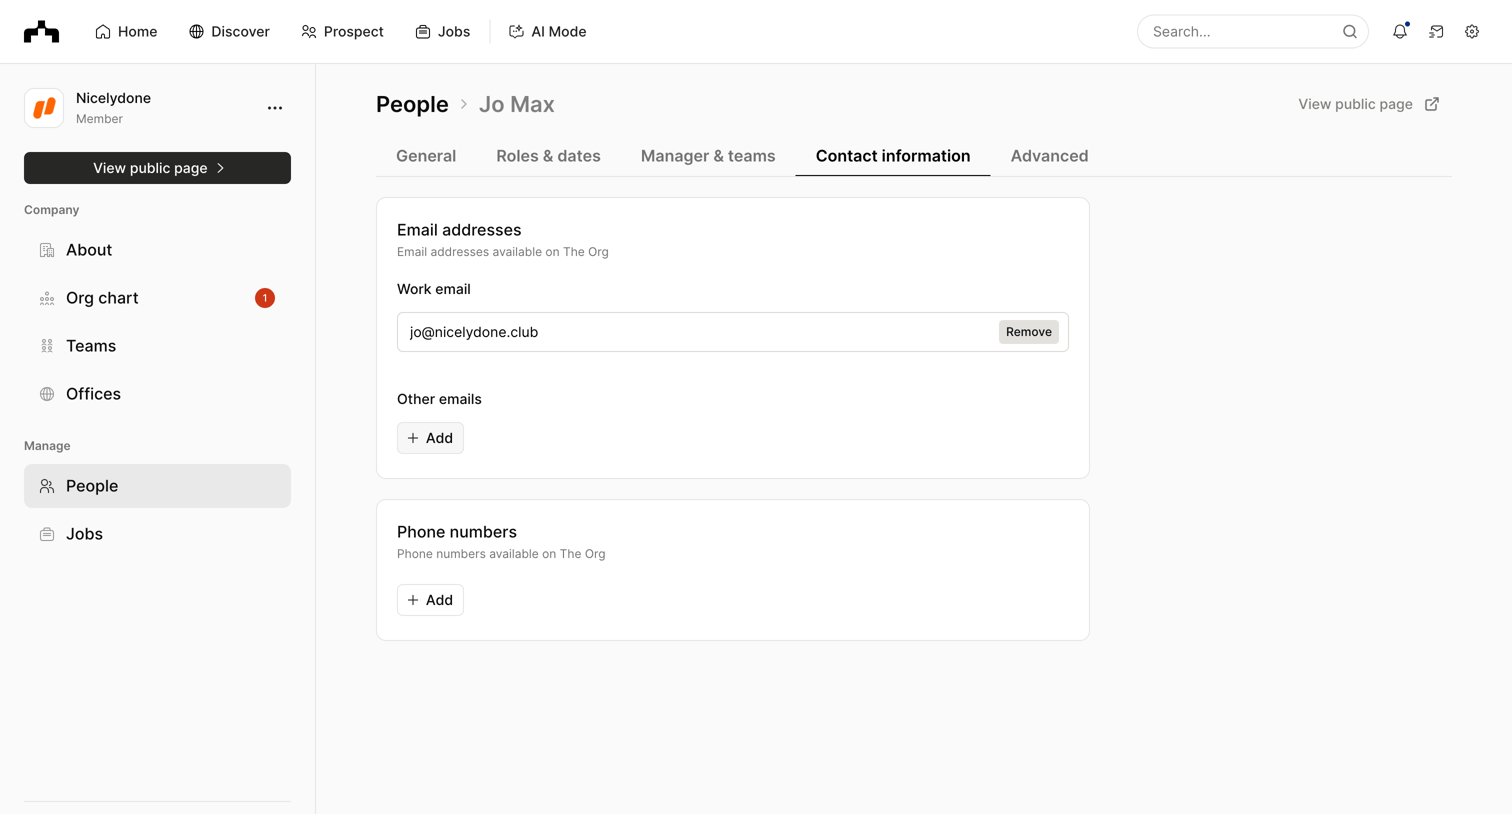Click The Org logo icon

pyautogui.click(x=41, y=32)
